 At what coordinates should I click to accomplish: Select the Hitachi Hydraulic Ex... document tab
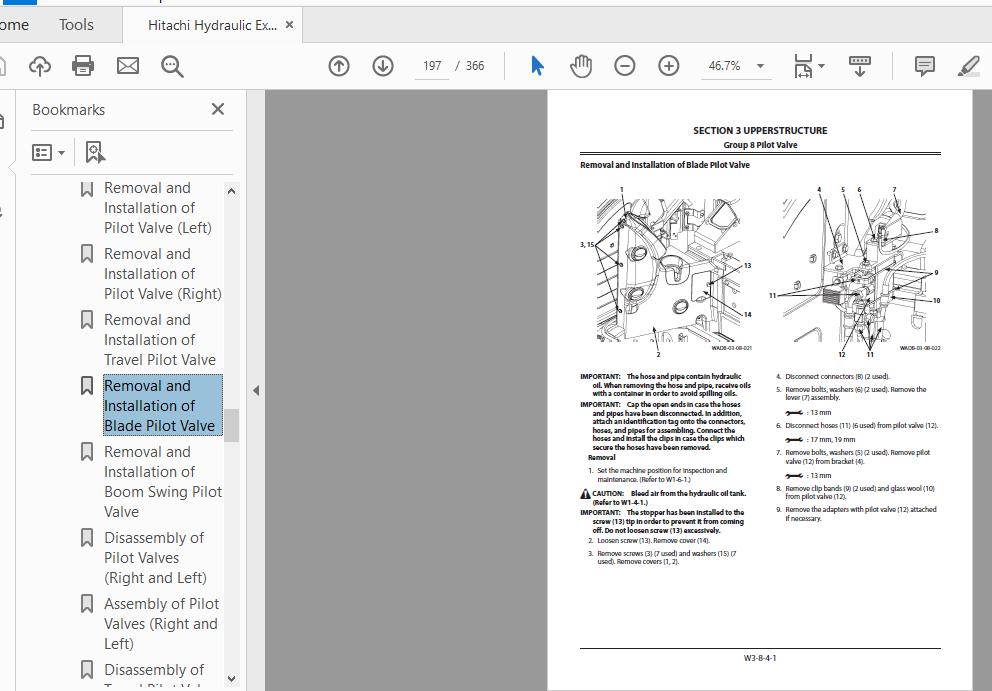212,25
